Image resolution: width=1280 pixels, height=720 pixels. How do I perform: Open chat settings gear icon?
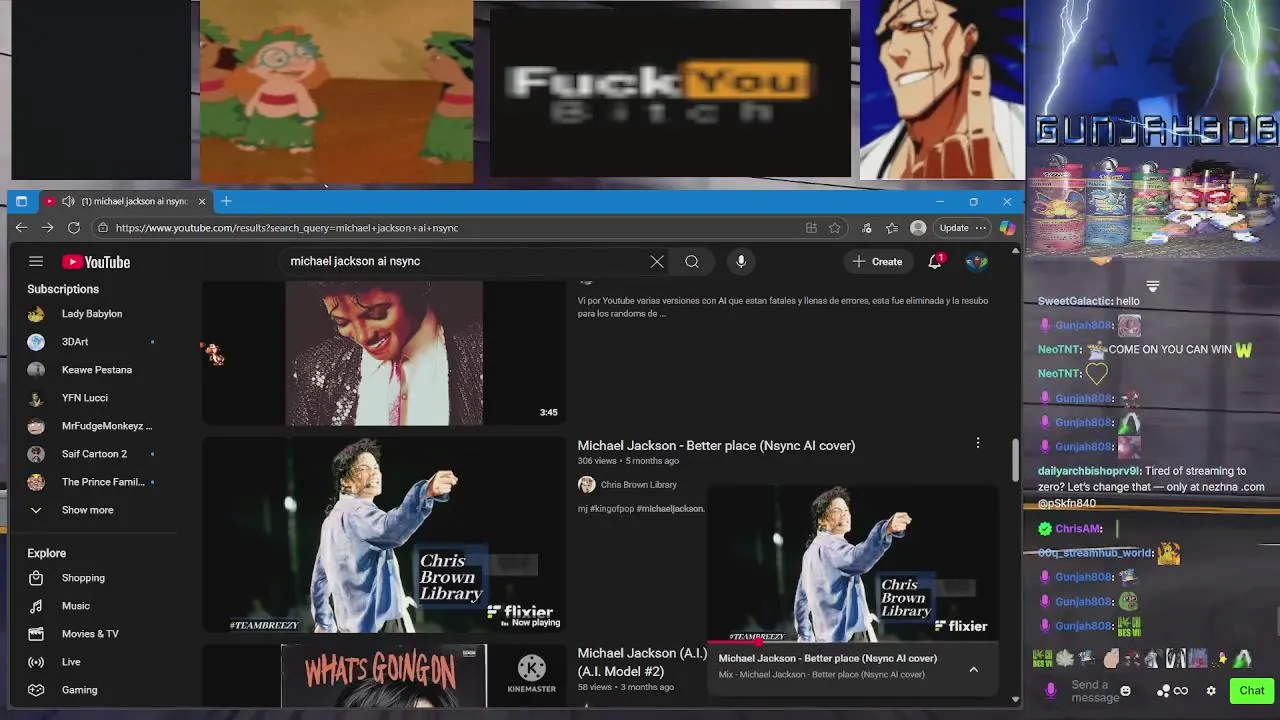point(1211,691)
